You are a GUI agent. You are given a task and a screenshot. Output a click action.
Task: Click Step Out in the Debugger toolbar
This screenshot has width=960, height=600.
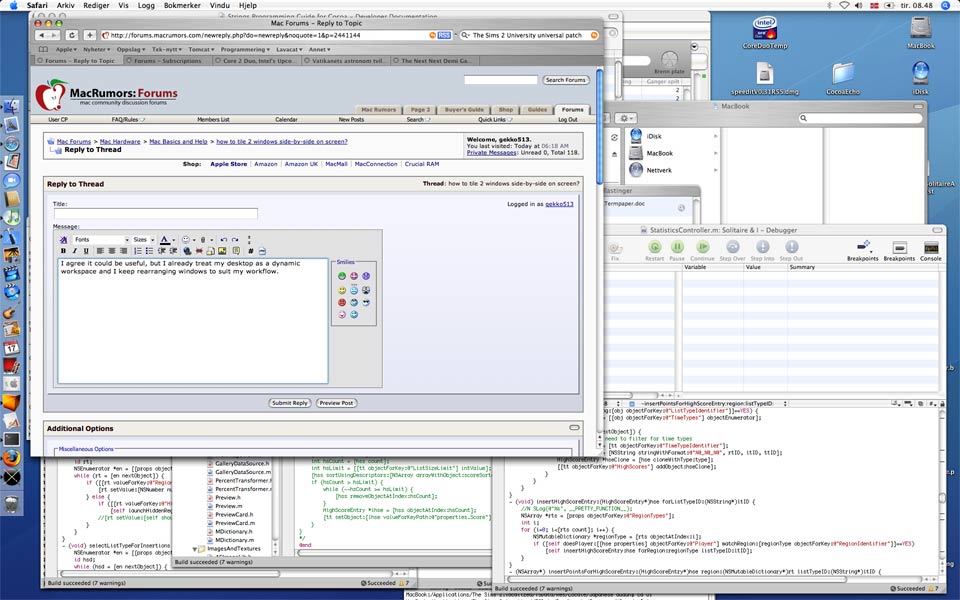[x=791, y=250]
